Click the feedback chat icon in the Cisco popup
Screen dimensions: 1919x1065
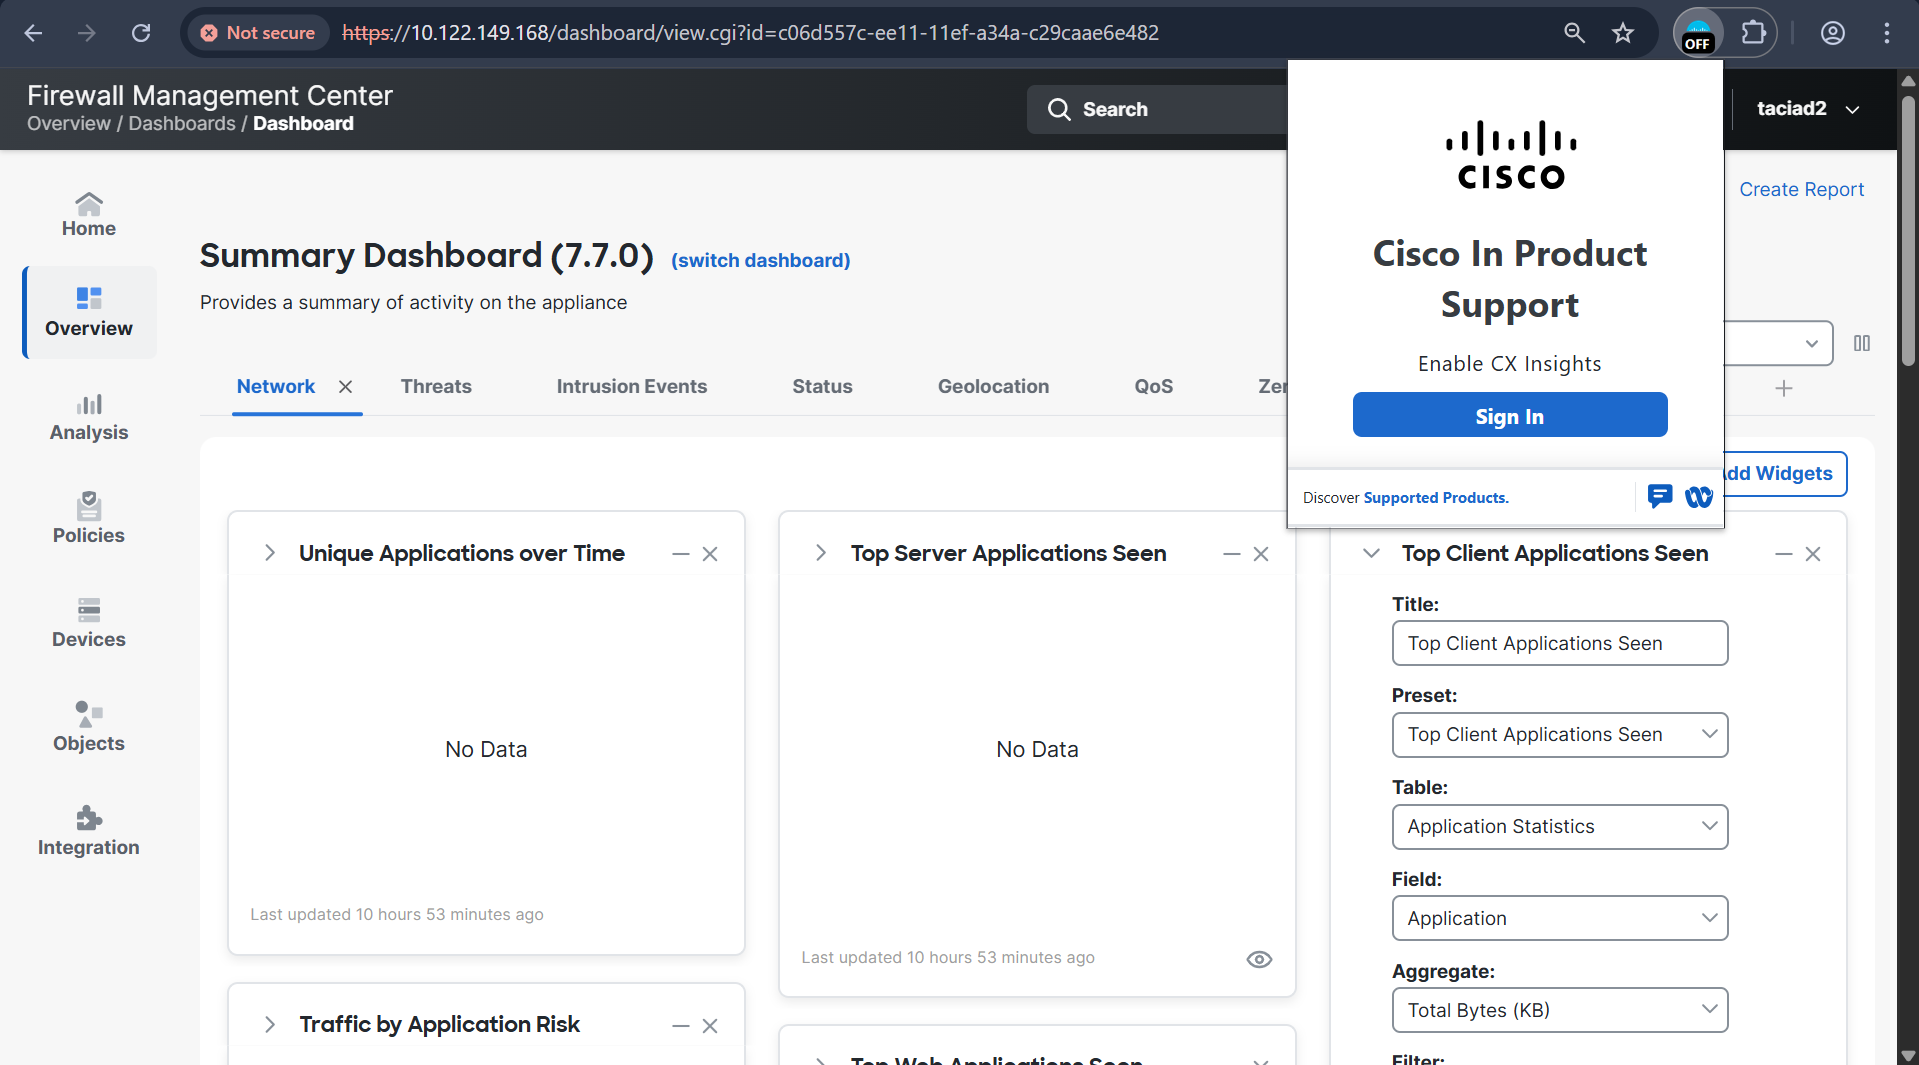click(1660, 496)
